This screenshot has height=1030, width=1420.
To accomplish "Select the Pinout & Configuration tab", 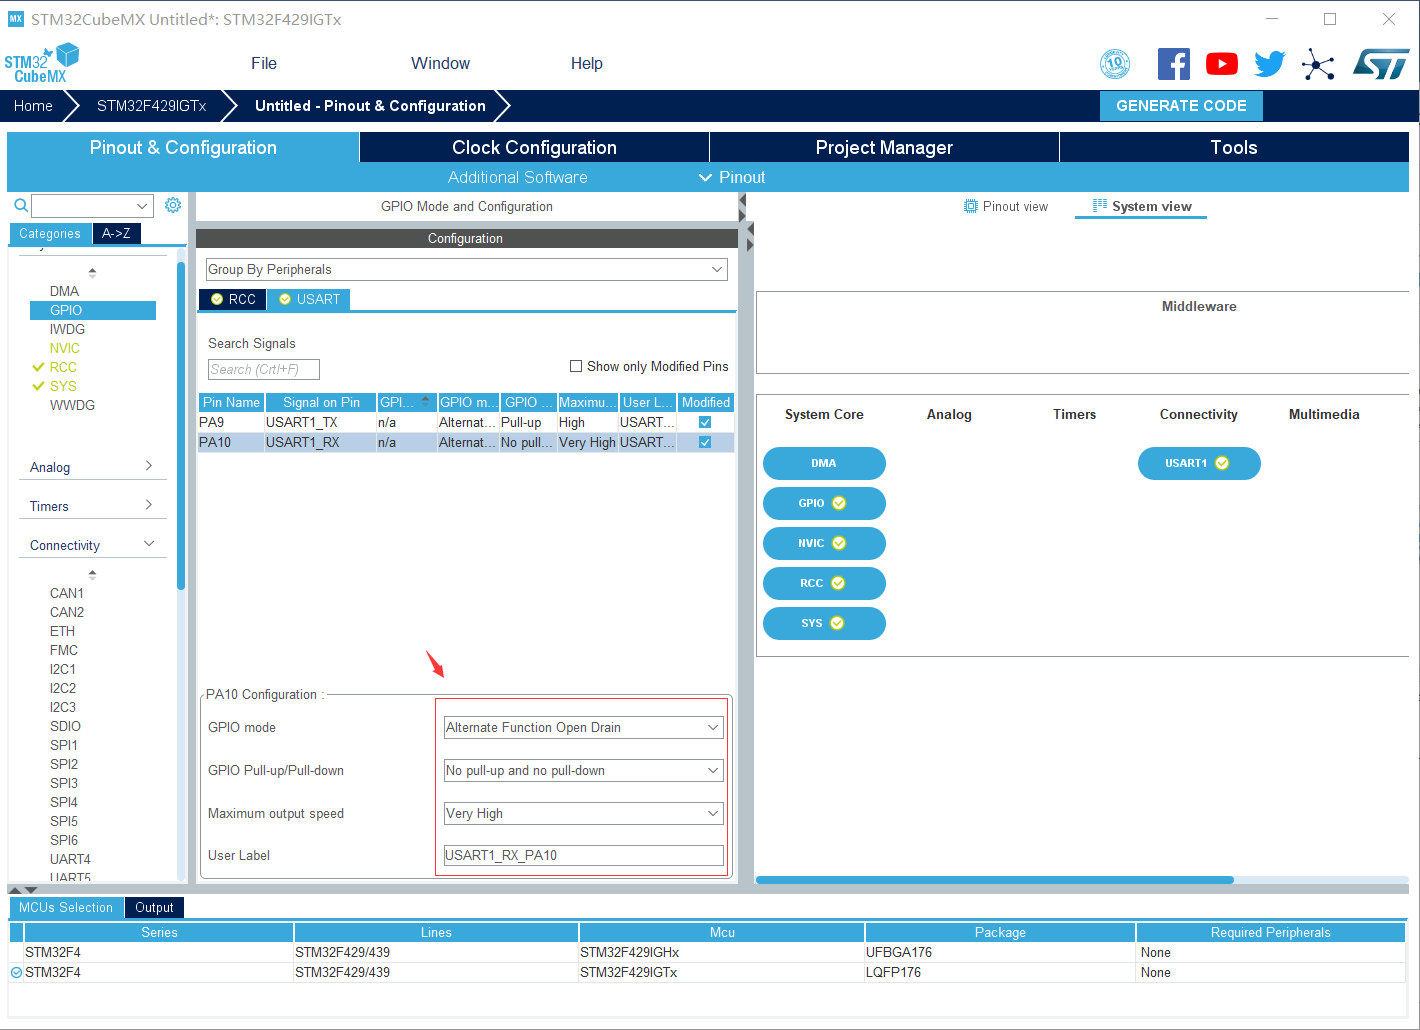I will (x=183, y=147).
